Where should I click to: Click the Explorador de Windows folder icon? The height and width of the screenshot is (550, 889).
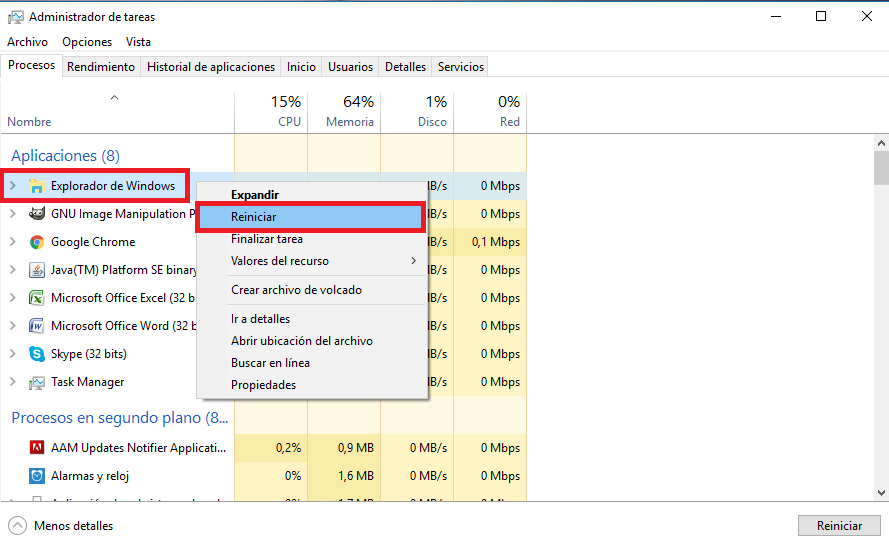click(x=37, y=186)
